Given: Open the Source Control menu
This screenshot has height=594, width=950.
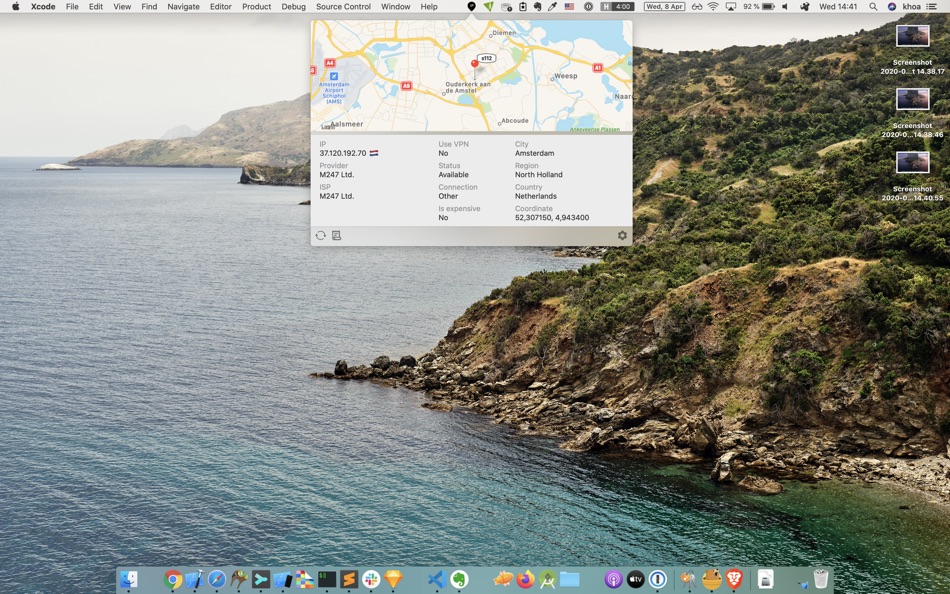Looking at the screenshot, I should click(343, 7).
